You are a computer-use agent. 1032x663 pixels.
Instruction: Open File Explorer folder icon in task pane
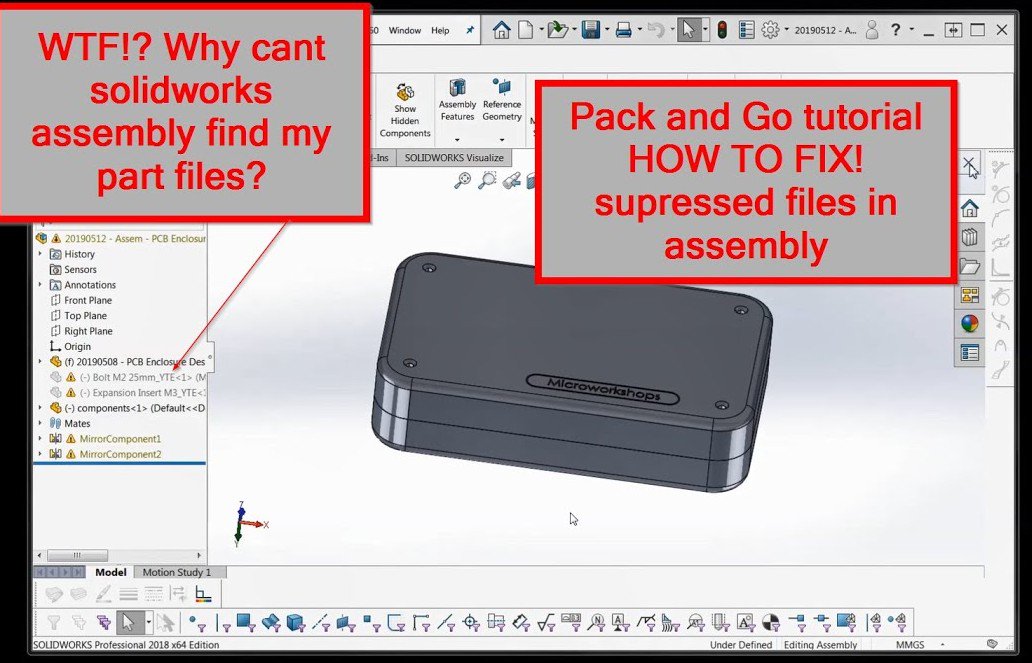click(x=969, y=266)
